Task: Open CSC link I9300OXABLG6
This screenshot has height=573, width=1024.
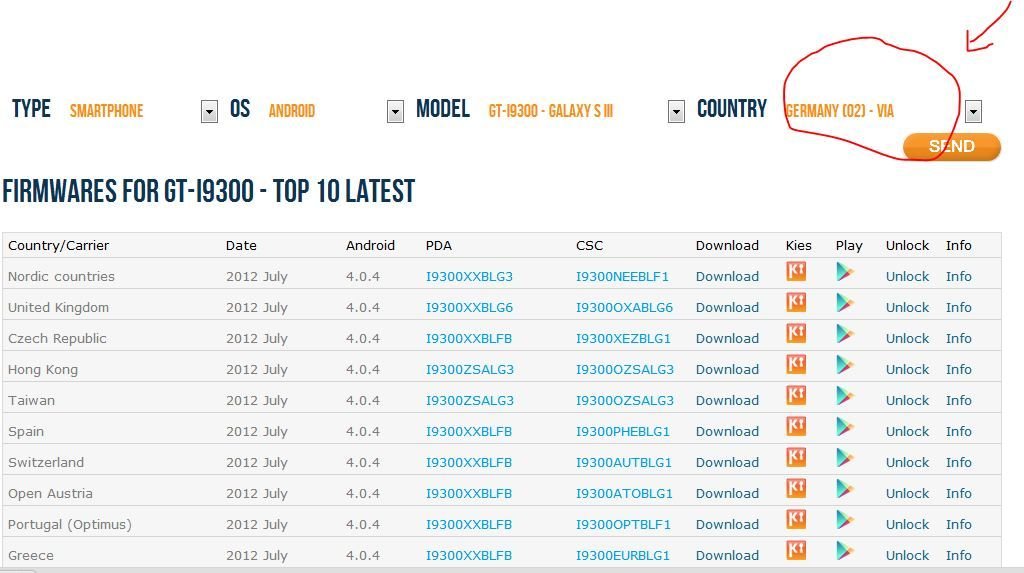Action: click(x=624, y=307)
